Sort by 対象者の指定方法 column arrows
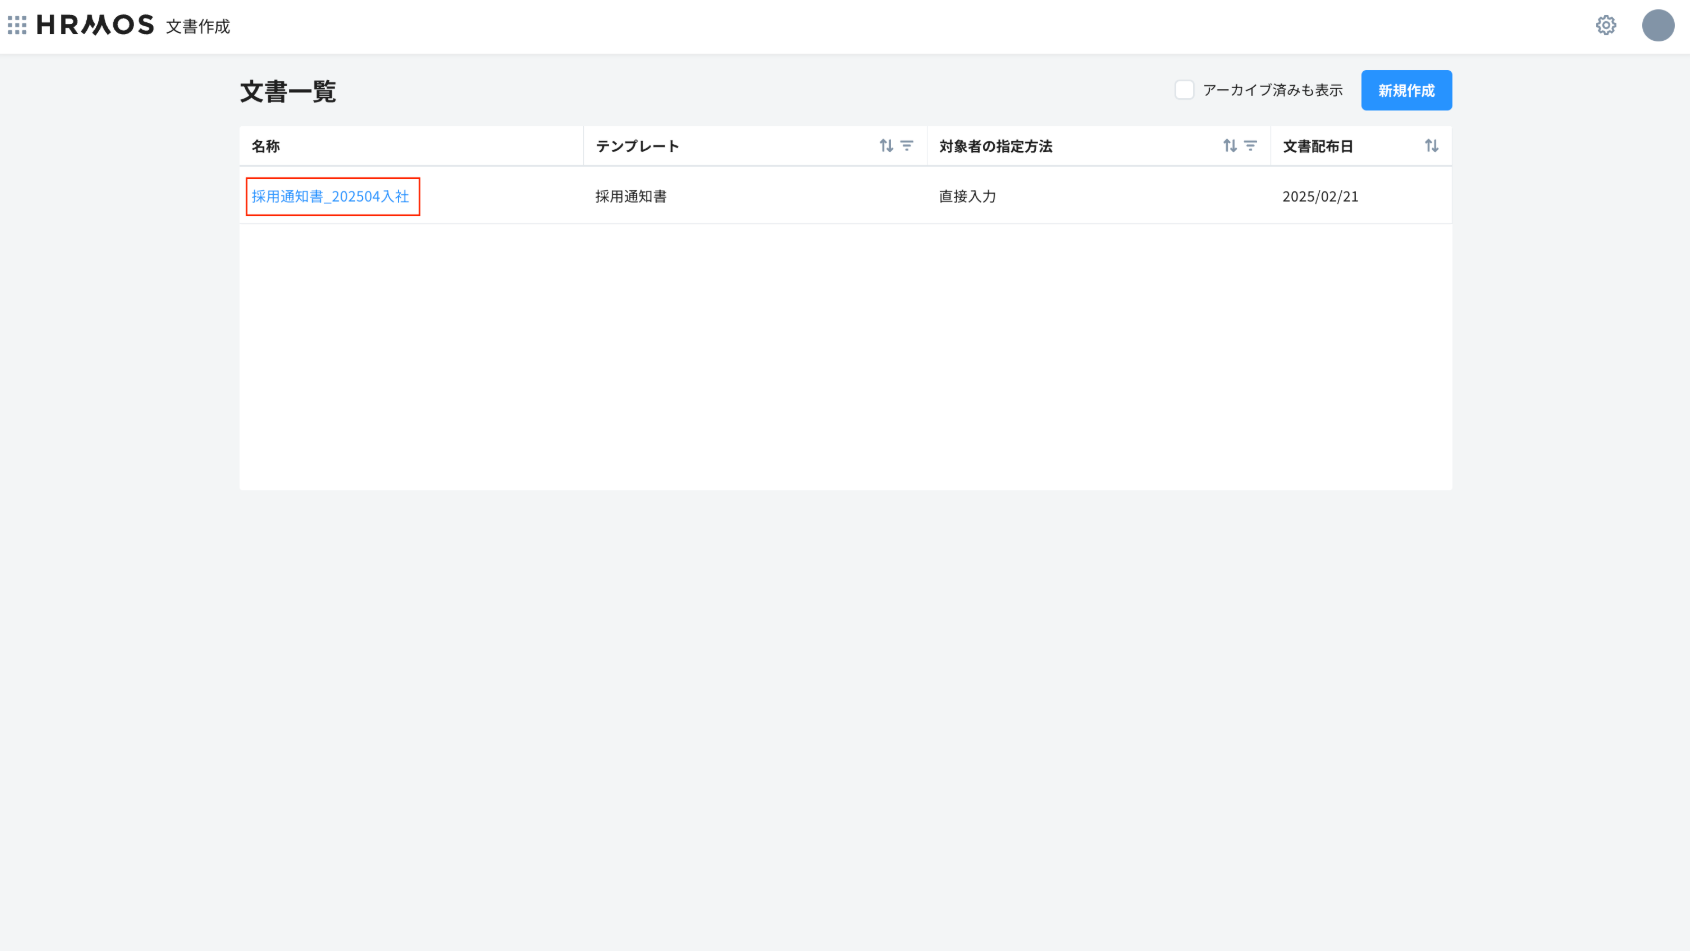Screen dimensions: 1690x951 [x=1230, y=146]
